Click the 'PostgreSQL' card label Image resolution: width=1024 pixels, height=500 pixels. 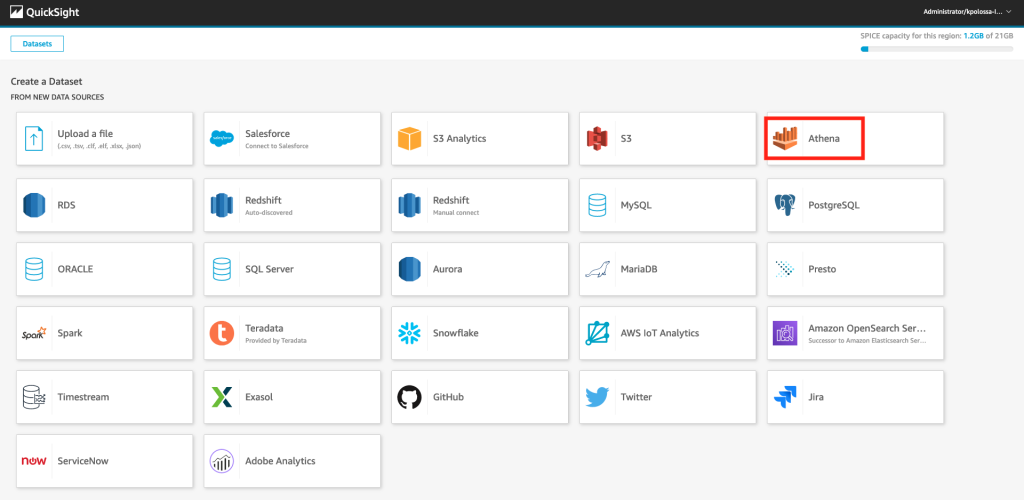click(x=834, y=205)
